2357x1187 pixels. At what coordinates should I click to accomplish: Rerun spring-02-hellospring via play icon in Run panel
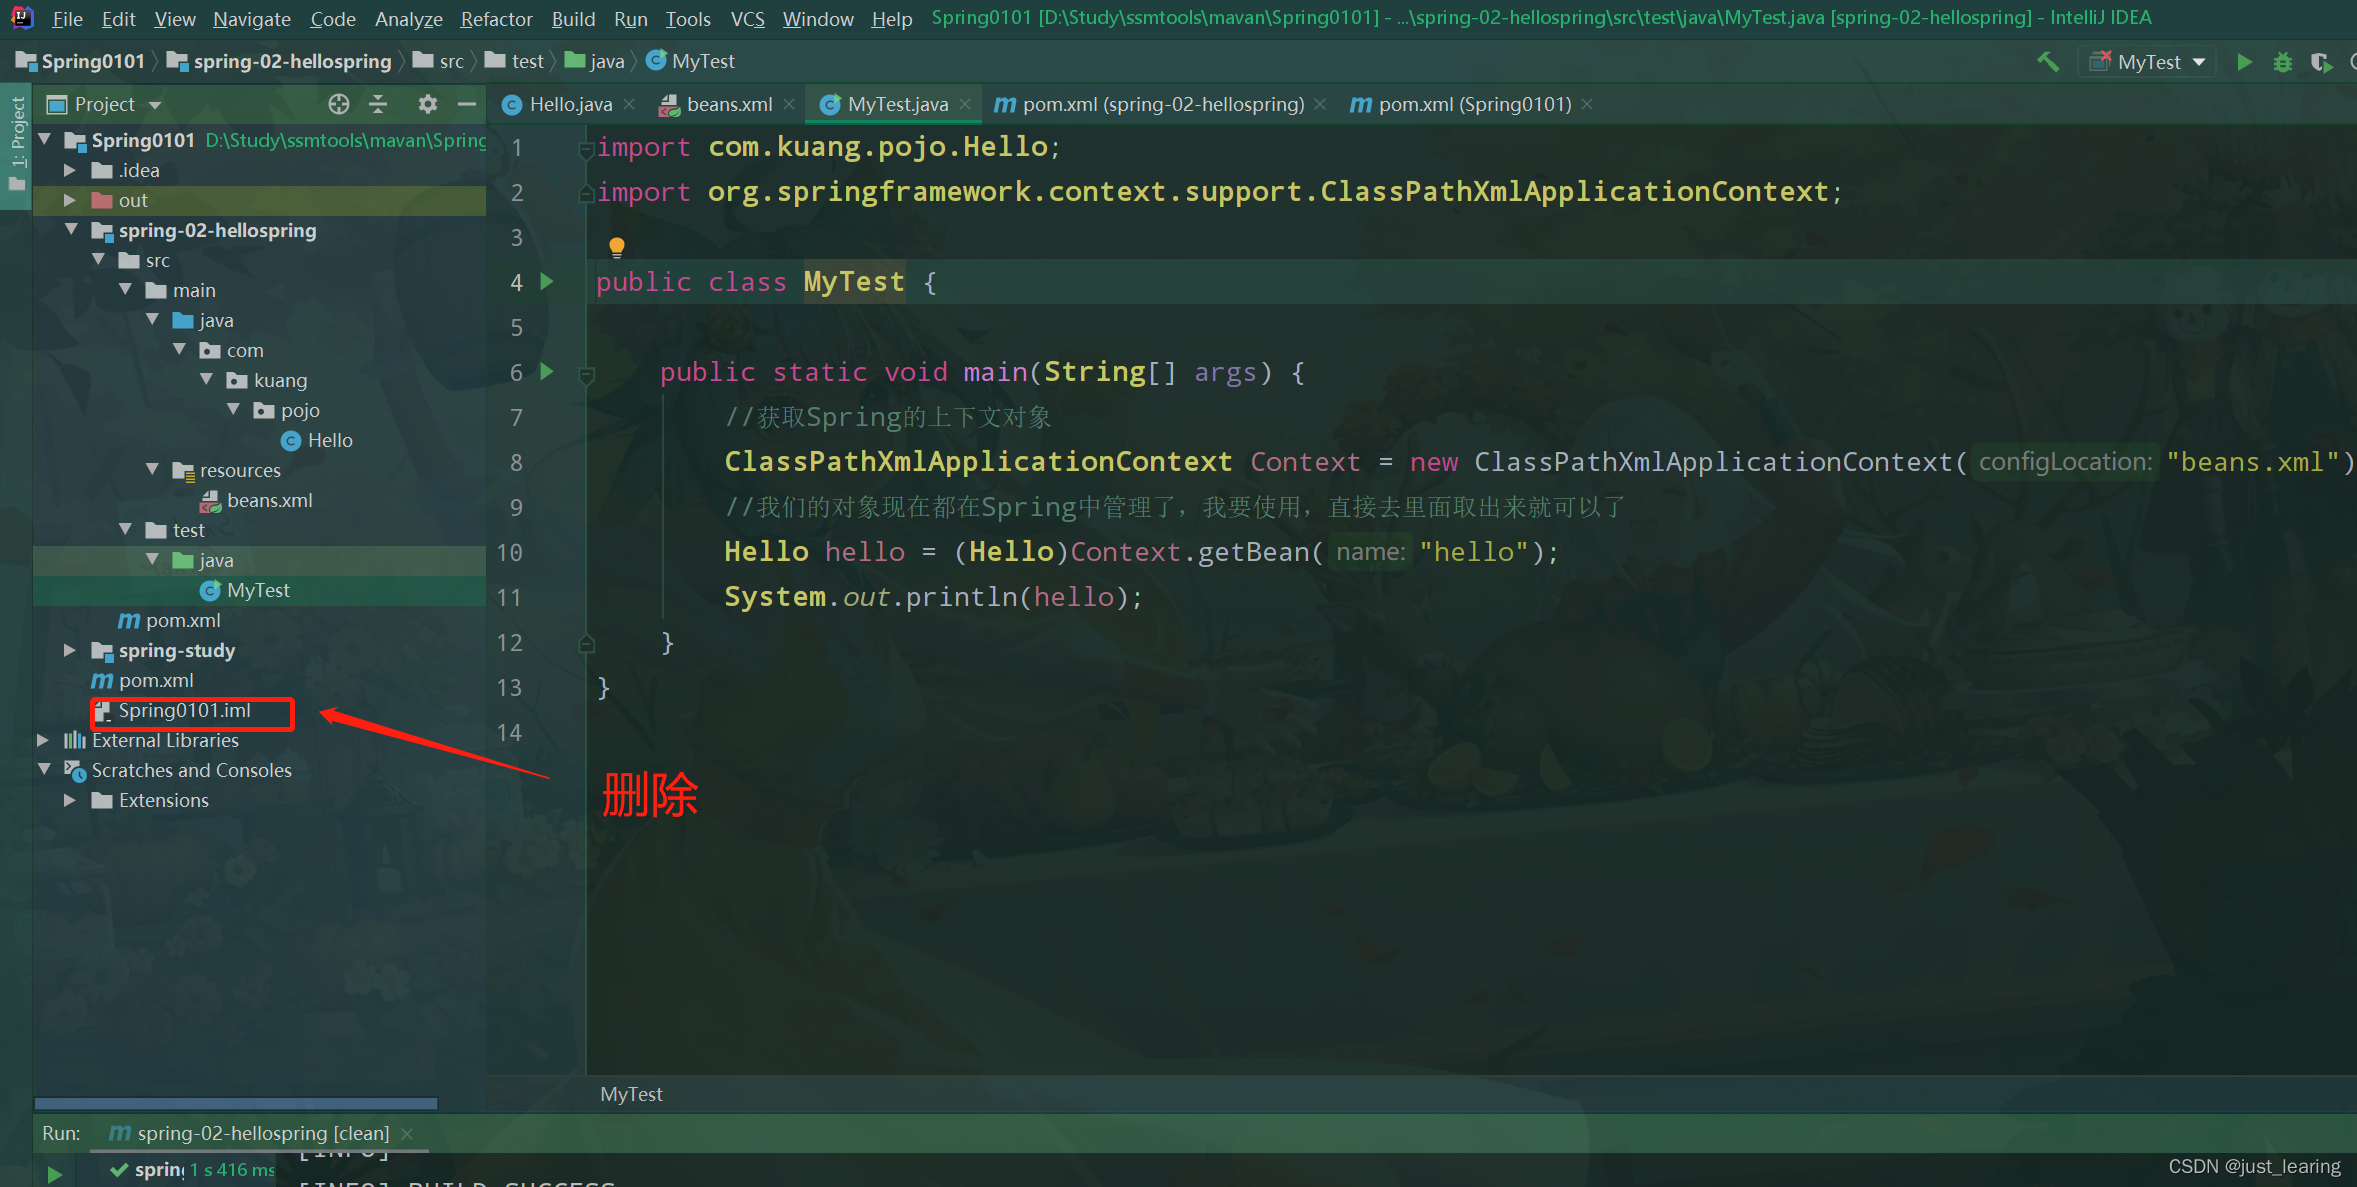tap(55, 1175)
